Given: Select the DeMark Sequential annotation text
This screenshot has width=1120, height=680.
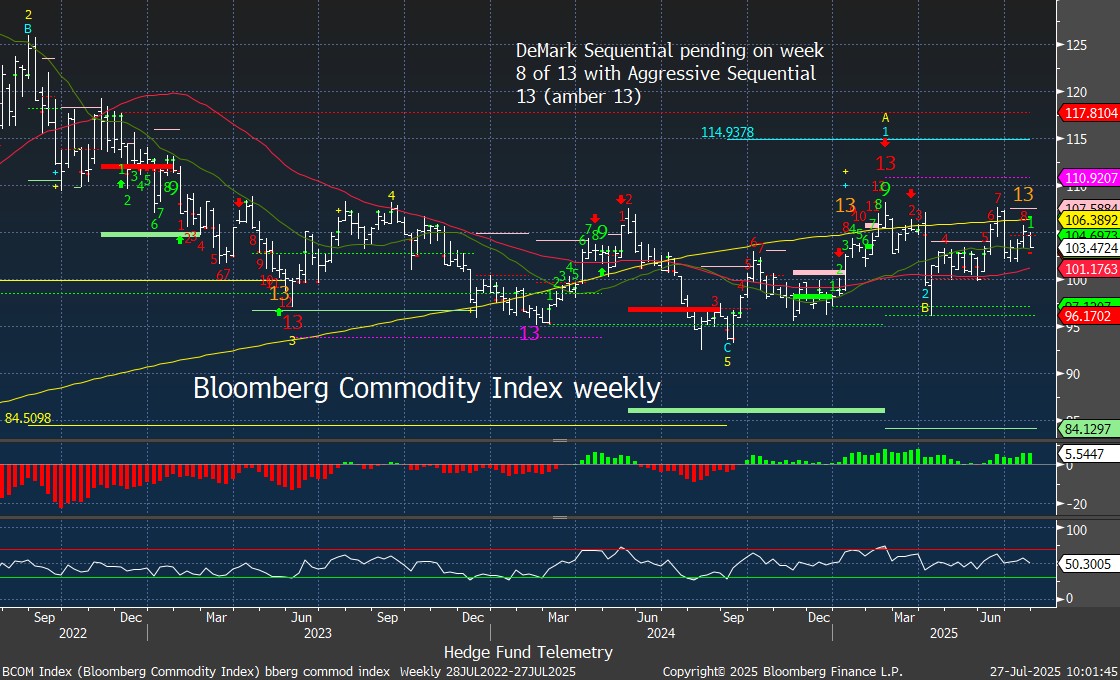Looking at the screenshot, I should (x=669, y=73).
